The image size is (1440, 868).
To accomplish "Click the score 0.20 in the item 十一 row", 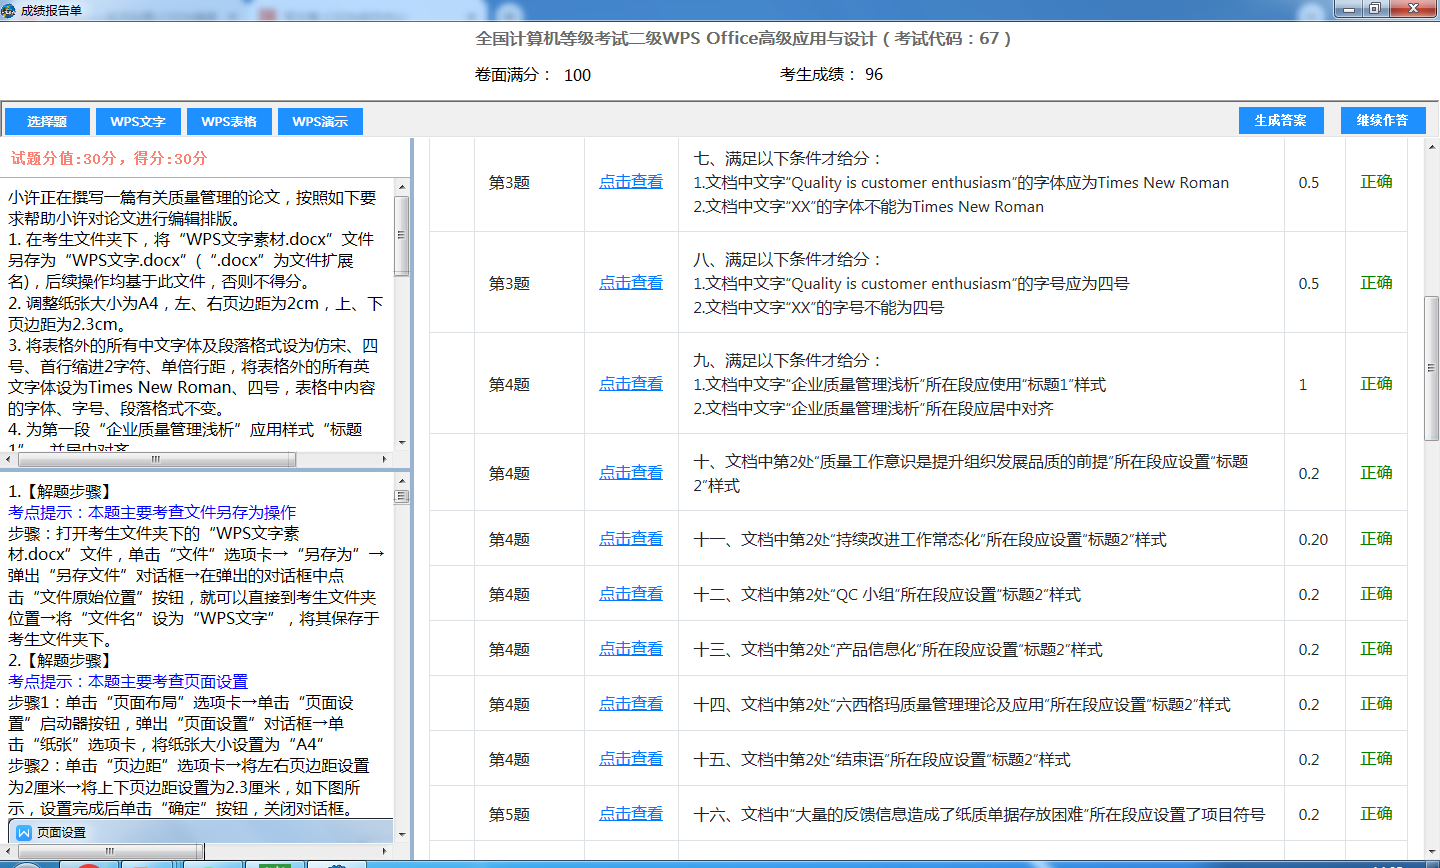I will 1313,539.
